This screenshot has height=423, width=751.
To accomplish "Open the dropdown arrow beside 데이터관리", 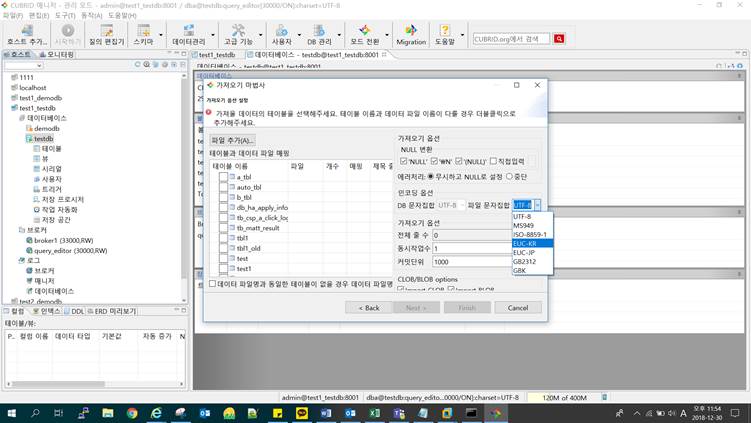I will point(212,35).
